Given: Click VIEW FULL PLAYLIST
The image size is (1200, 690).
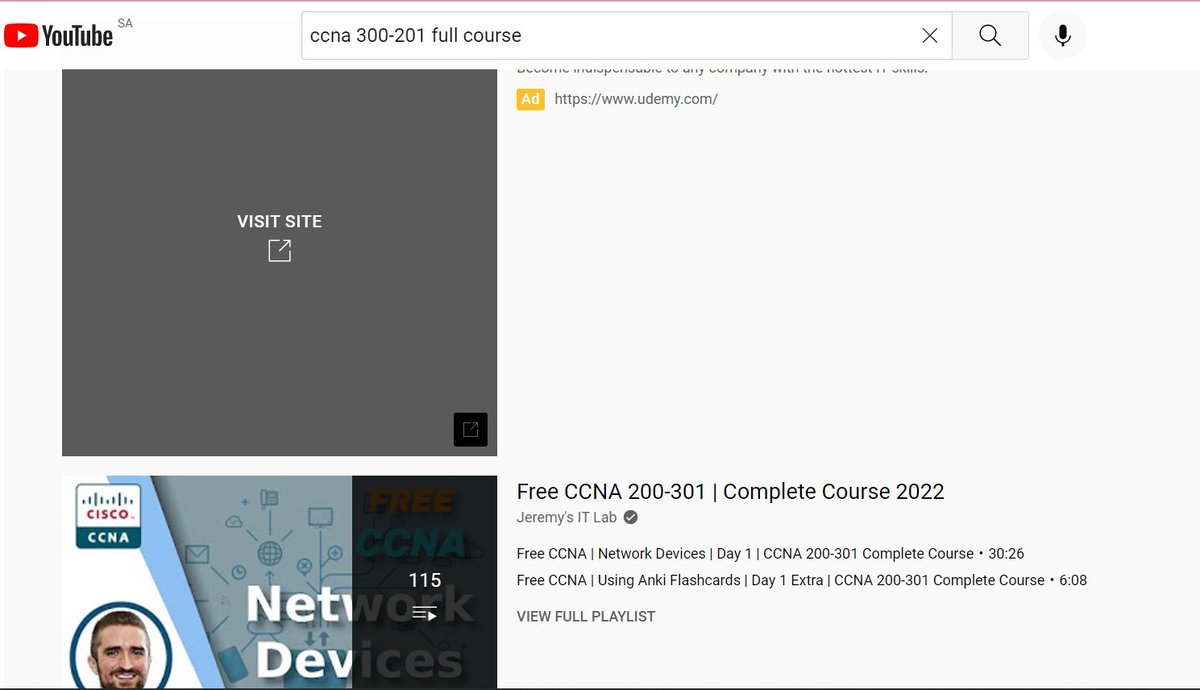Looking at the screenshot, I should pos(586,616).
